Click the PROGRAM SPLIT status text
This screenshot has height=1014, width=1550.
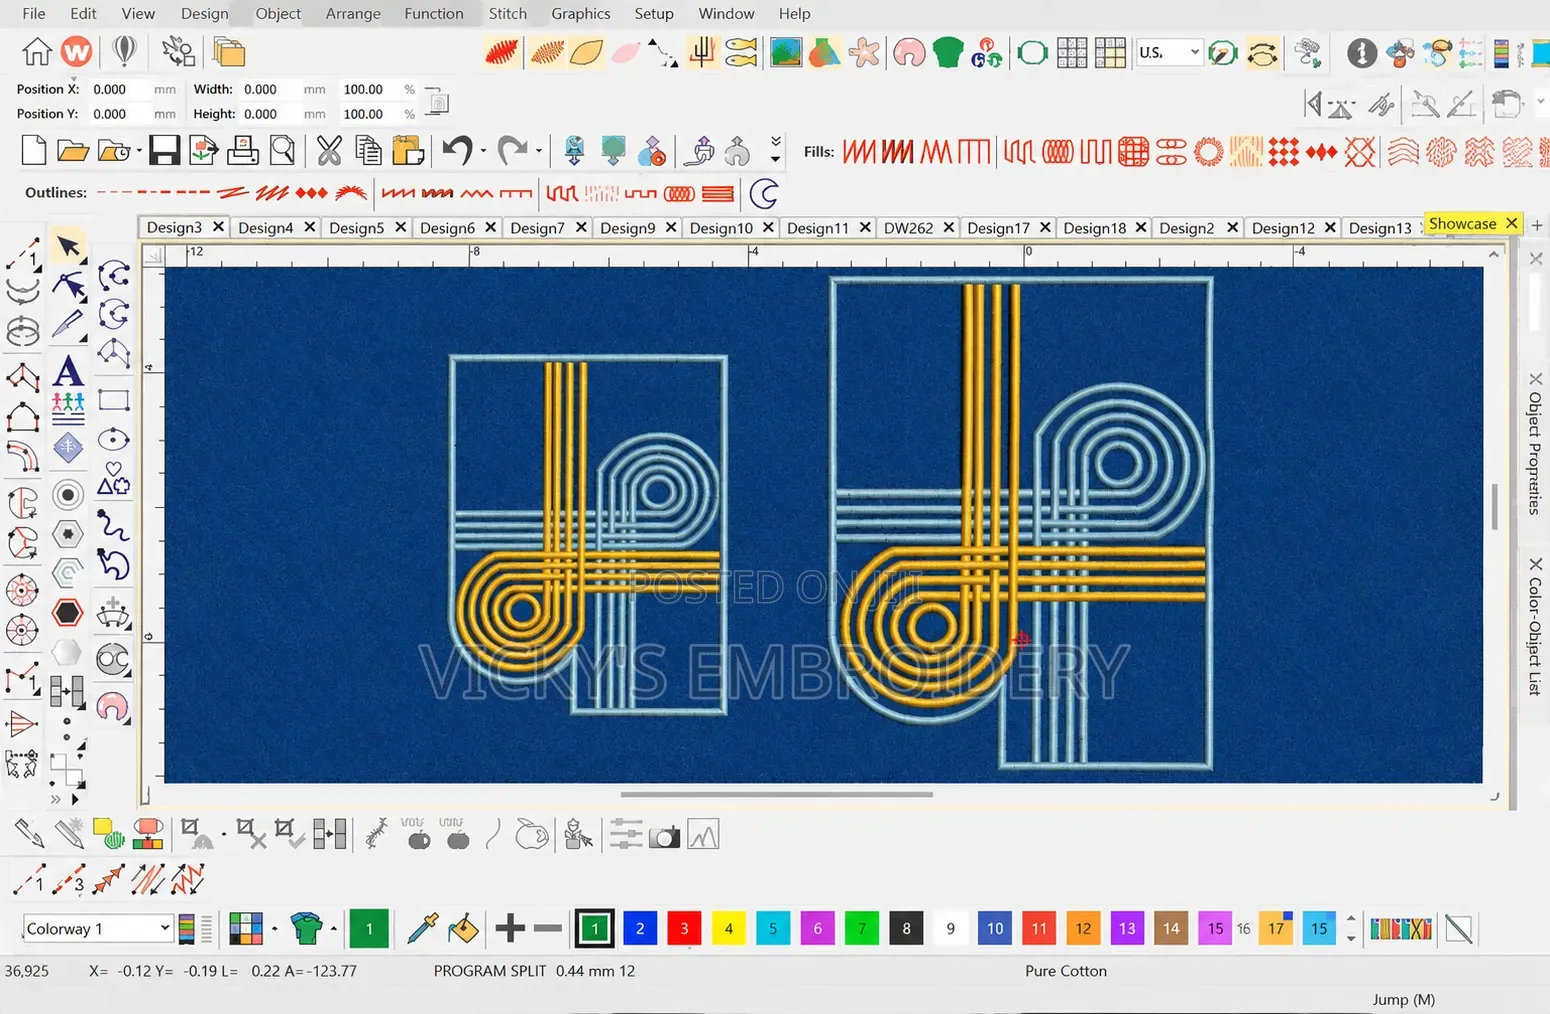point(490,971)
